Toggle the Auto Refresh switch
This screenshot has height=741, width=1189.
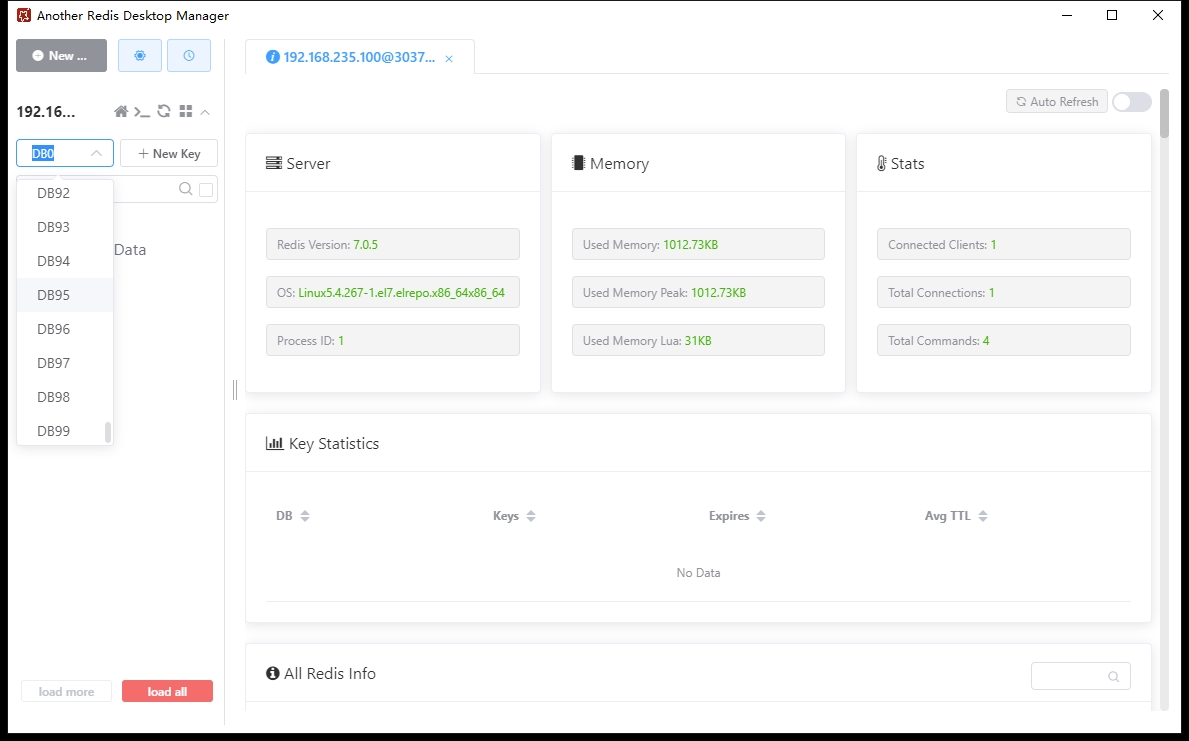click(1132, 102)
